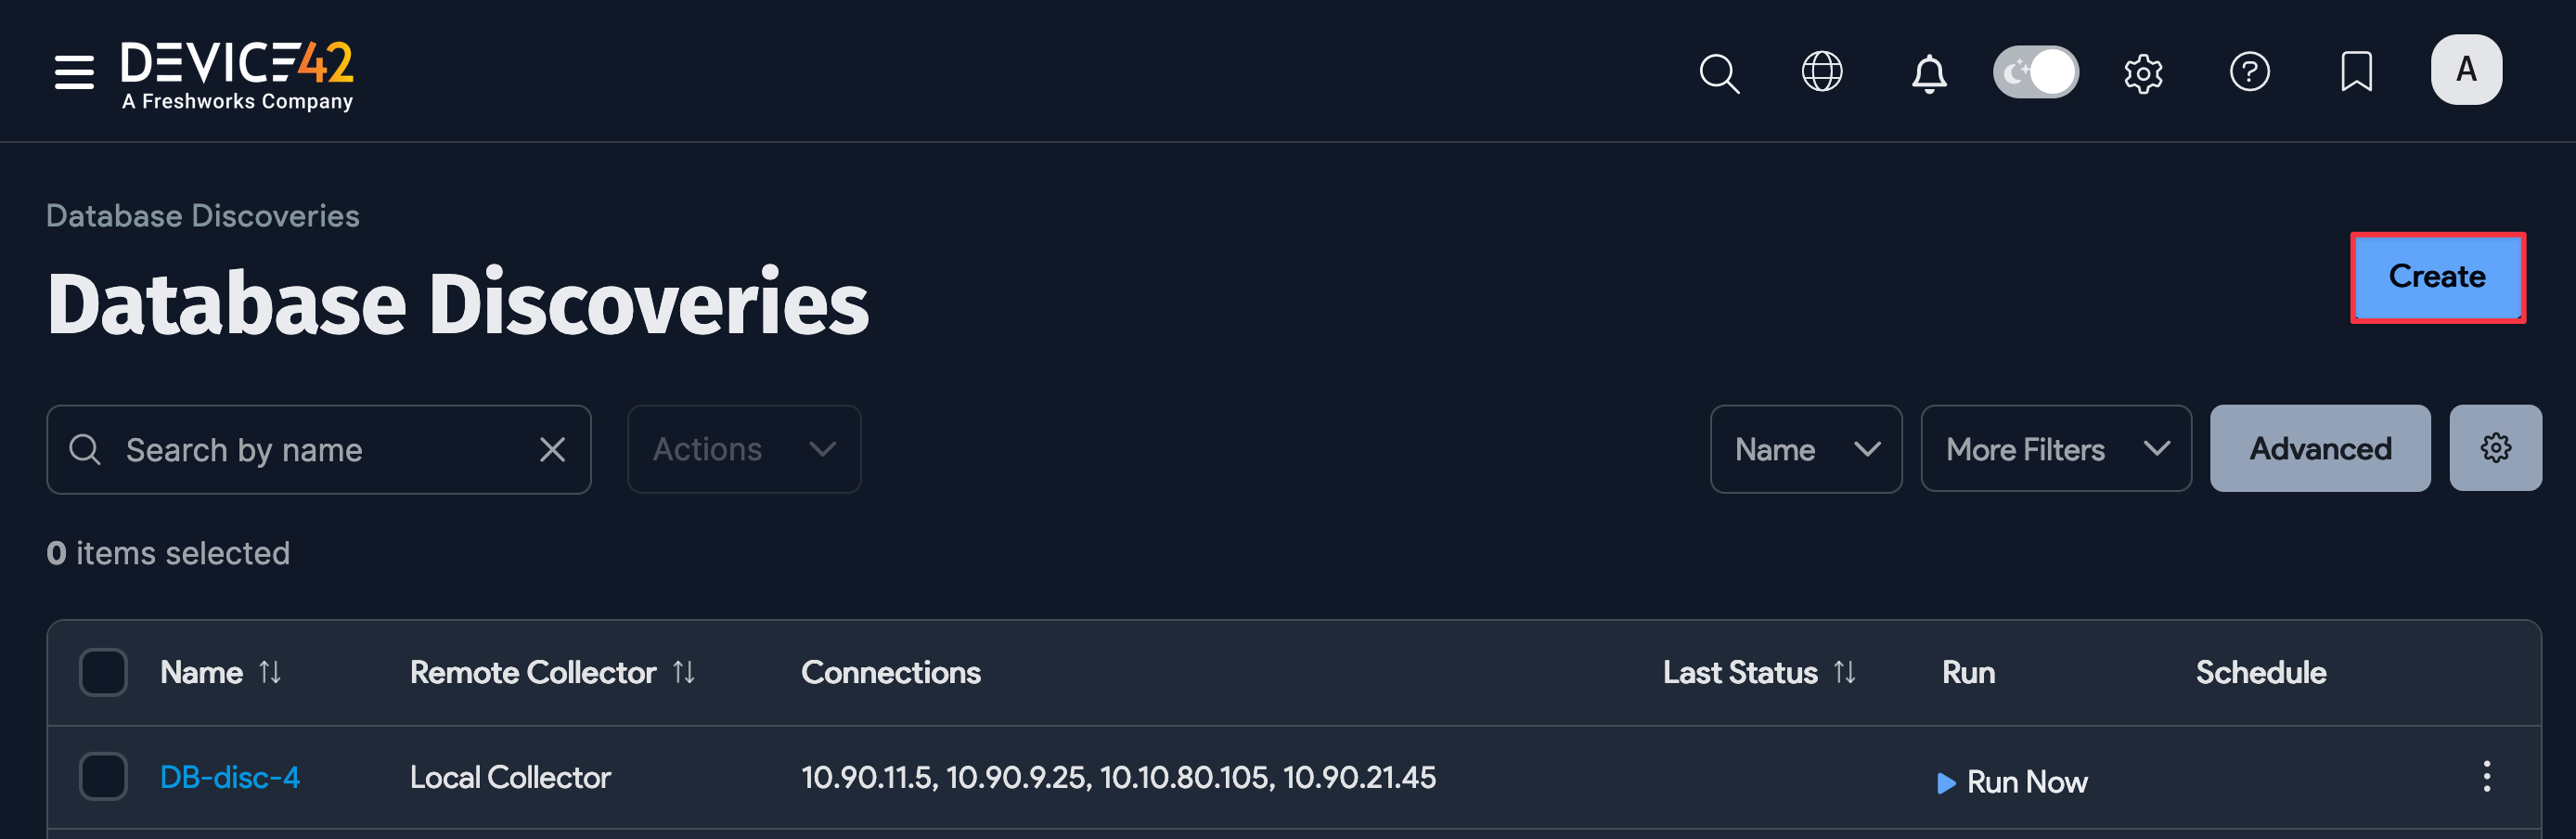
Task: Toggle dark mode switch
Action: [2036, 71]
